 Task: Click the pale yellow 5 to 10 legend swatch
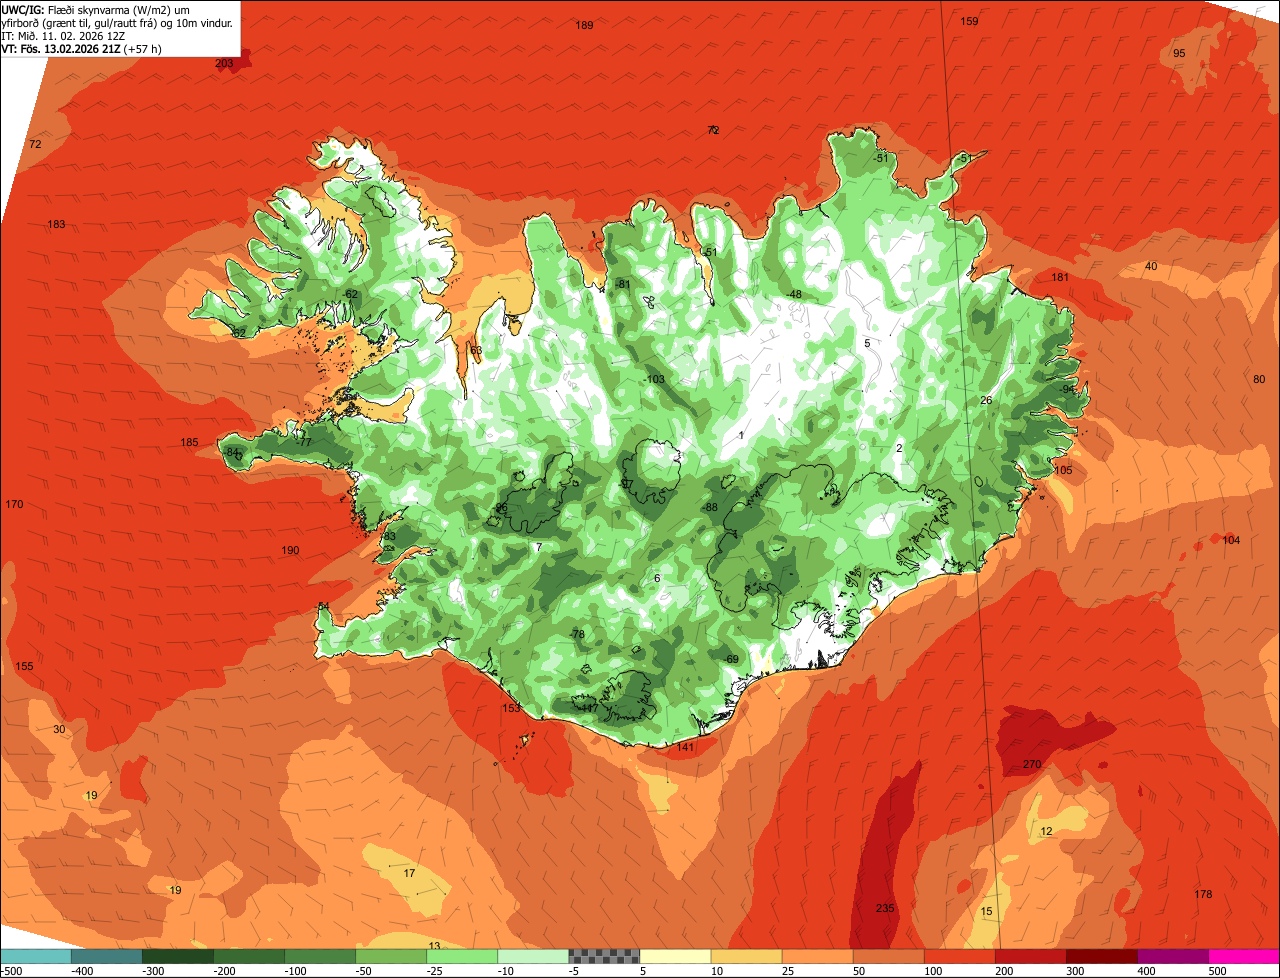[x=675, y=955]
